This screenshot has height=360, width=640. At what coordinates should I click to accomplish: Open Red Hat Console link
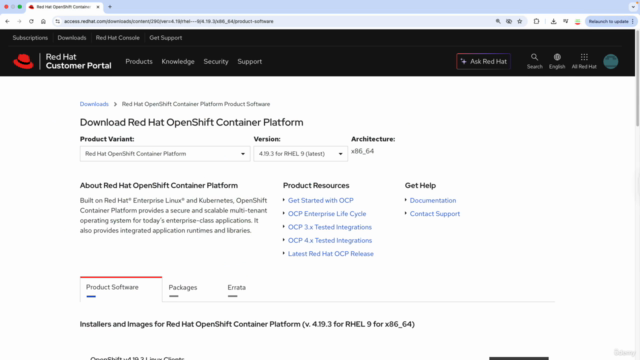click(x=118, y=38)
